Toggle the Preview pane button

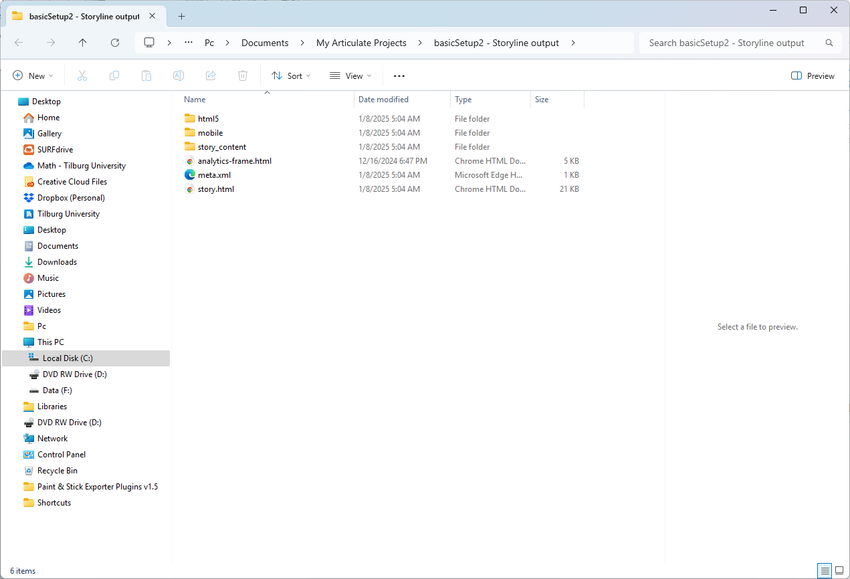812,76
